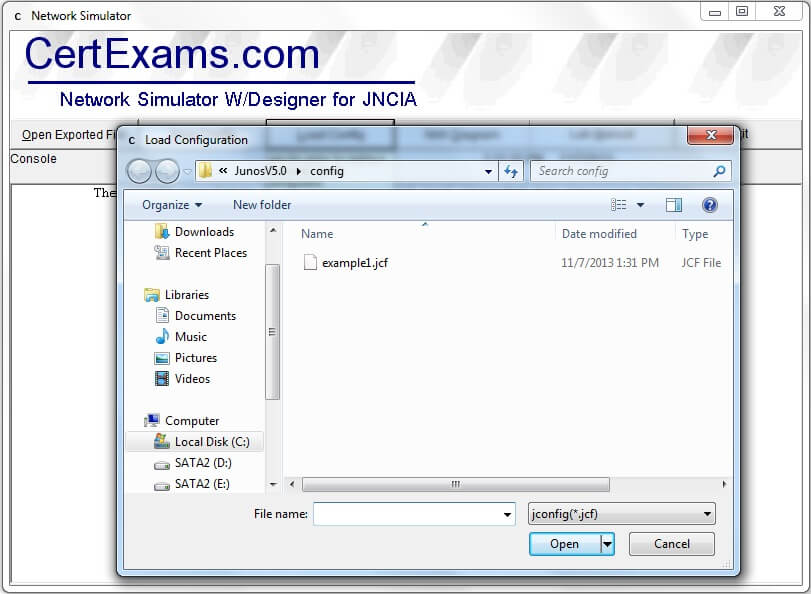Click the Cancel button
The height and width of the screenshot is (594, 811).
pyautogui.click(x=671, y=544)
